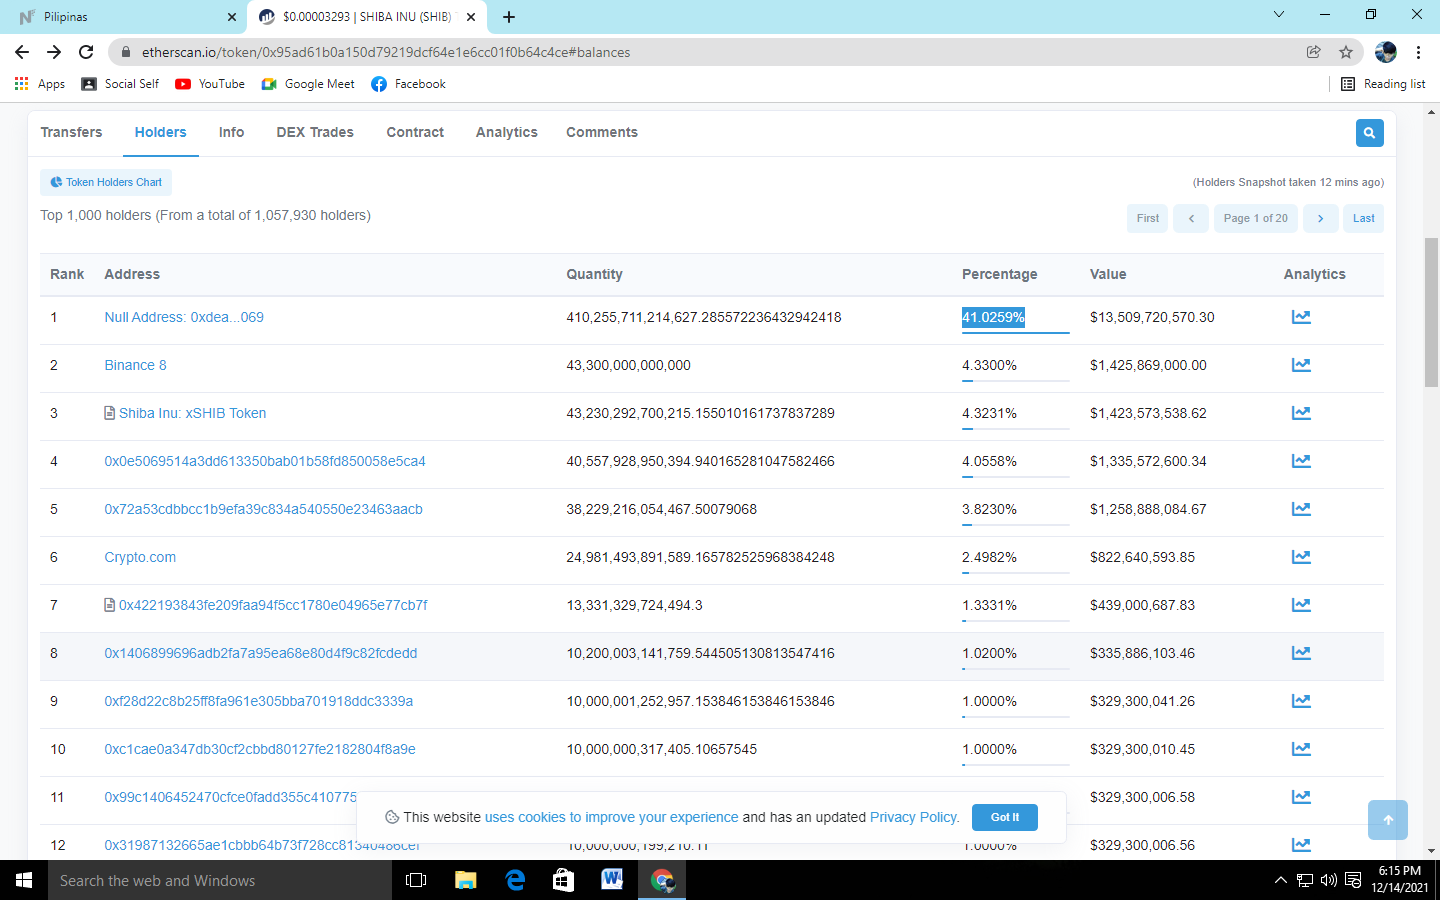Open Reading list panel

pyautogui.click(x=1383, y=84)
